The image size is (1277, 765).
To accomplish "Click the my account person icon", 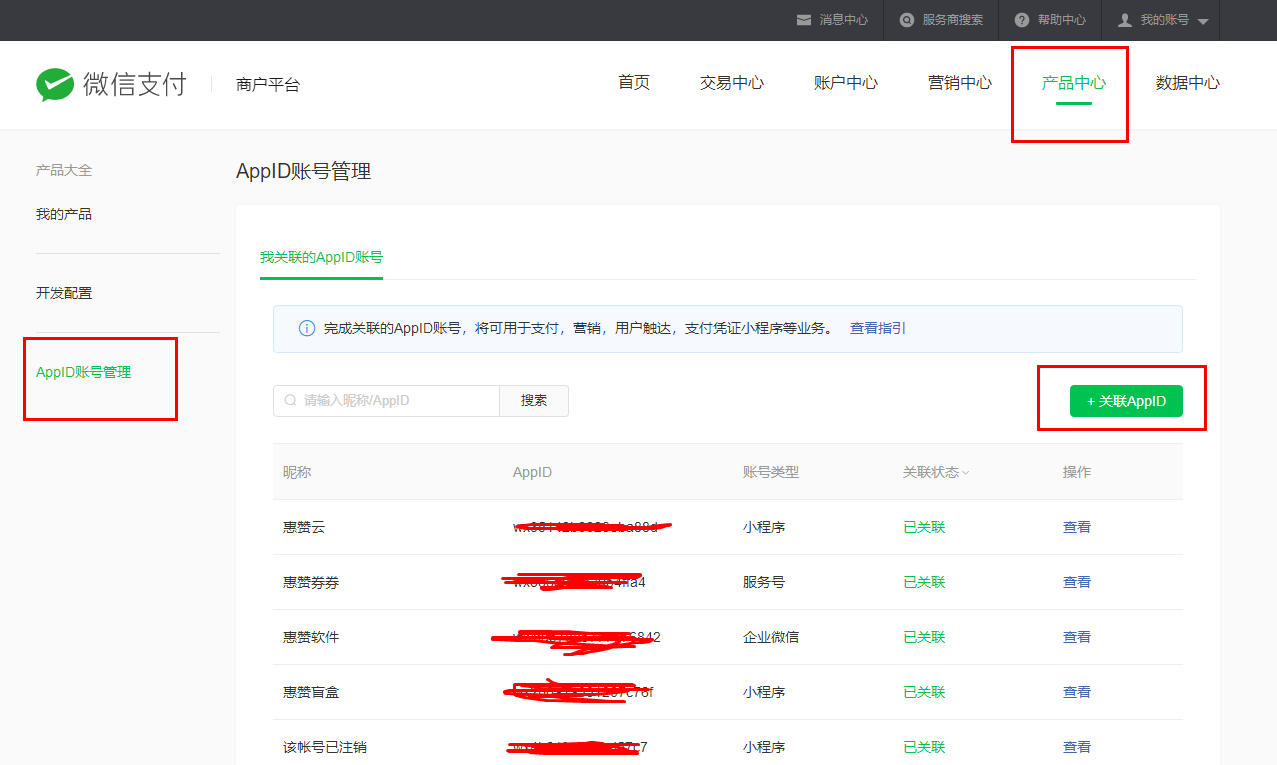I will (x=1125, y=20).
